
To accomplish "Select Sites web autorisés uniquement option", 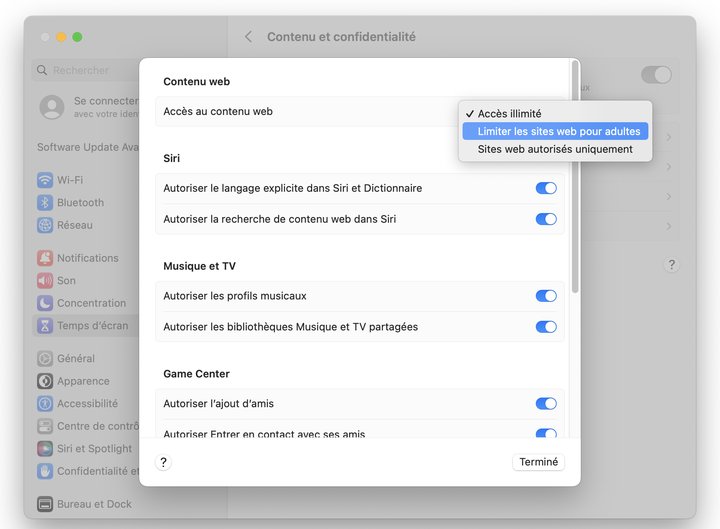I will [554, 149].
